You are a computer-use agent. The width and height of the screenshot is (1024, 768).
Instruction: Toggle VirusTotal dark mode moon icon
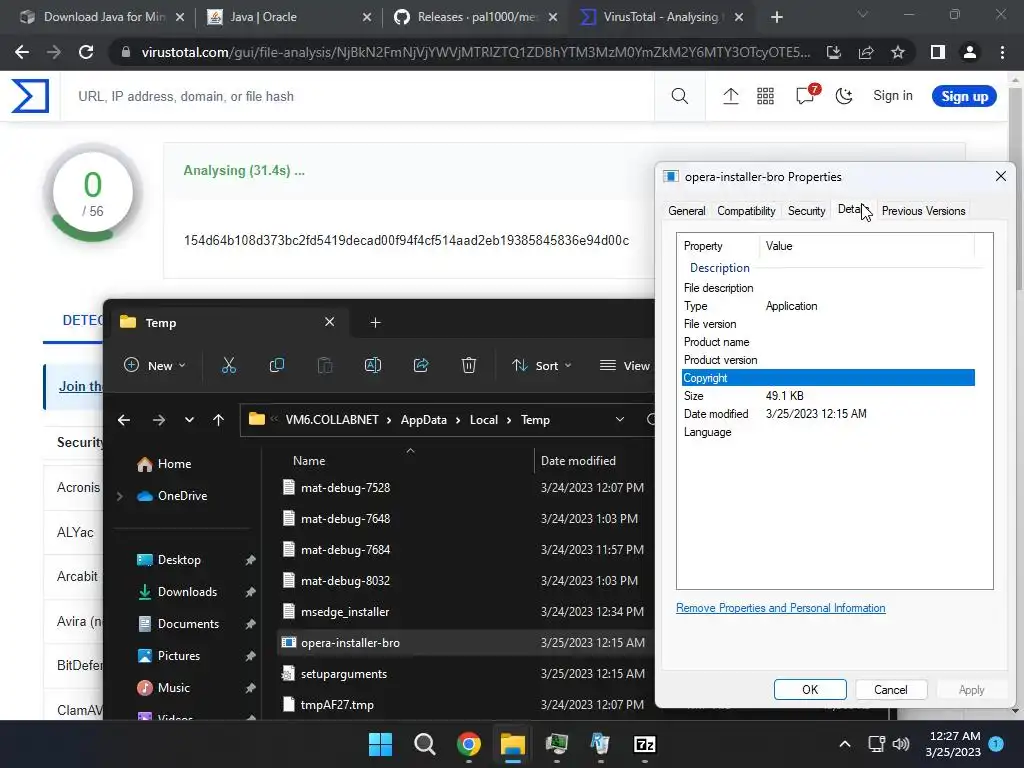844,97
